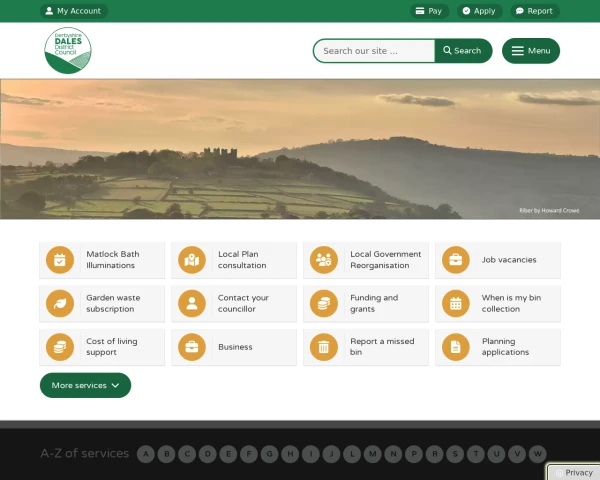The width and height of the screenshot is (600, 480).
Task: Open the Planning applications document icon tile
Action: tap(498, 347)
